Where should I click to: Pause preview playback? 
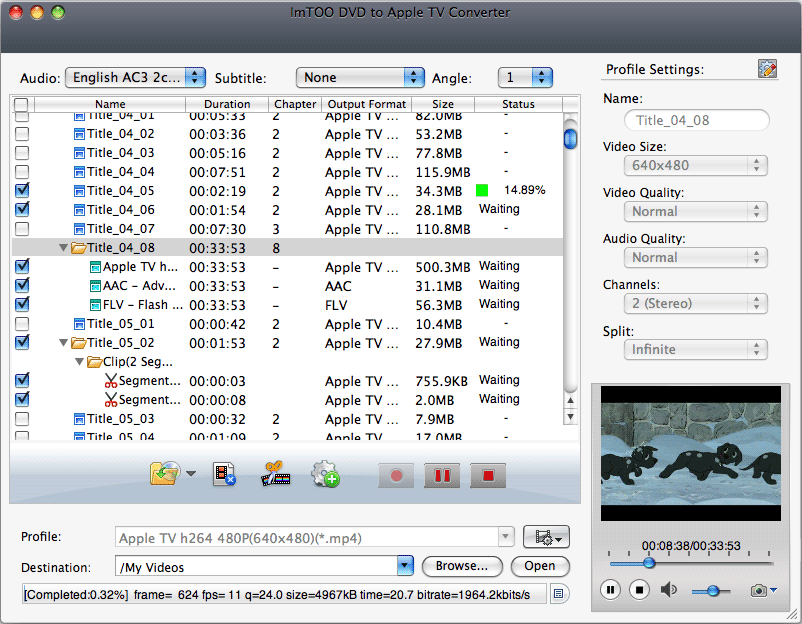610,590
